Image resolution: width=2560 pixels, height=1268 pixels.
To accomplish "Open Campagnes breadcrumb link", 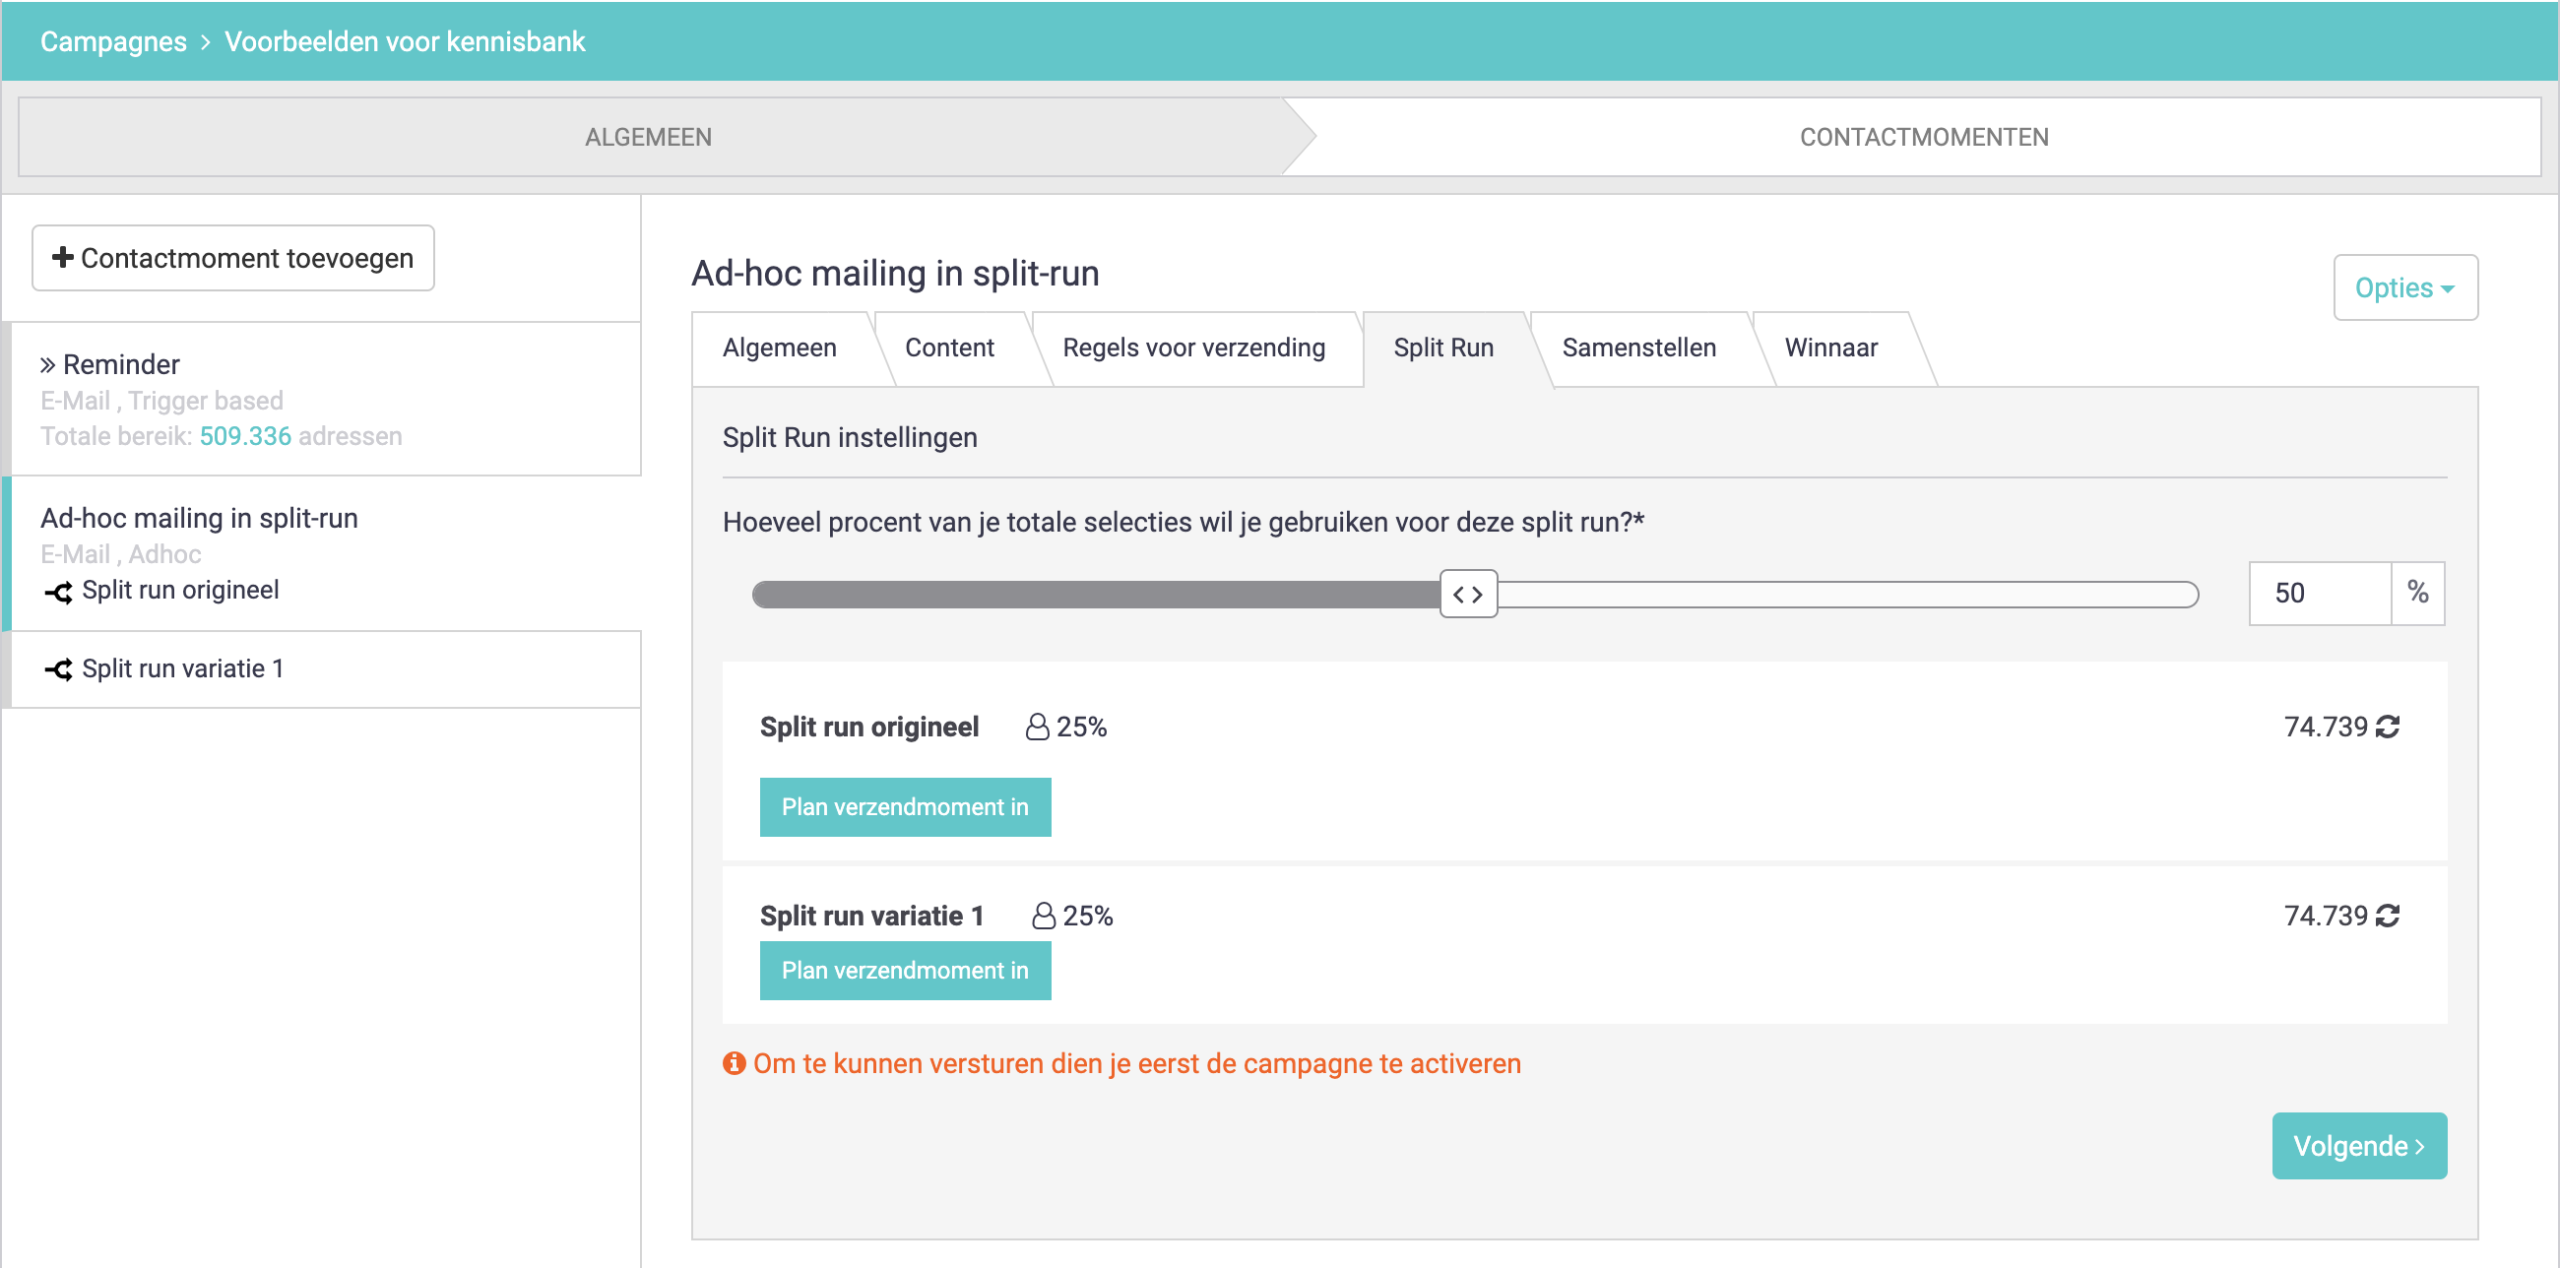I will [x=113, y=42].
